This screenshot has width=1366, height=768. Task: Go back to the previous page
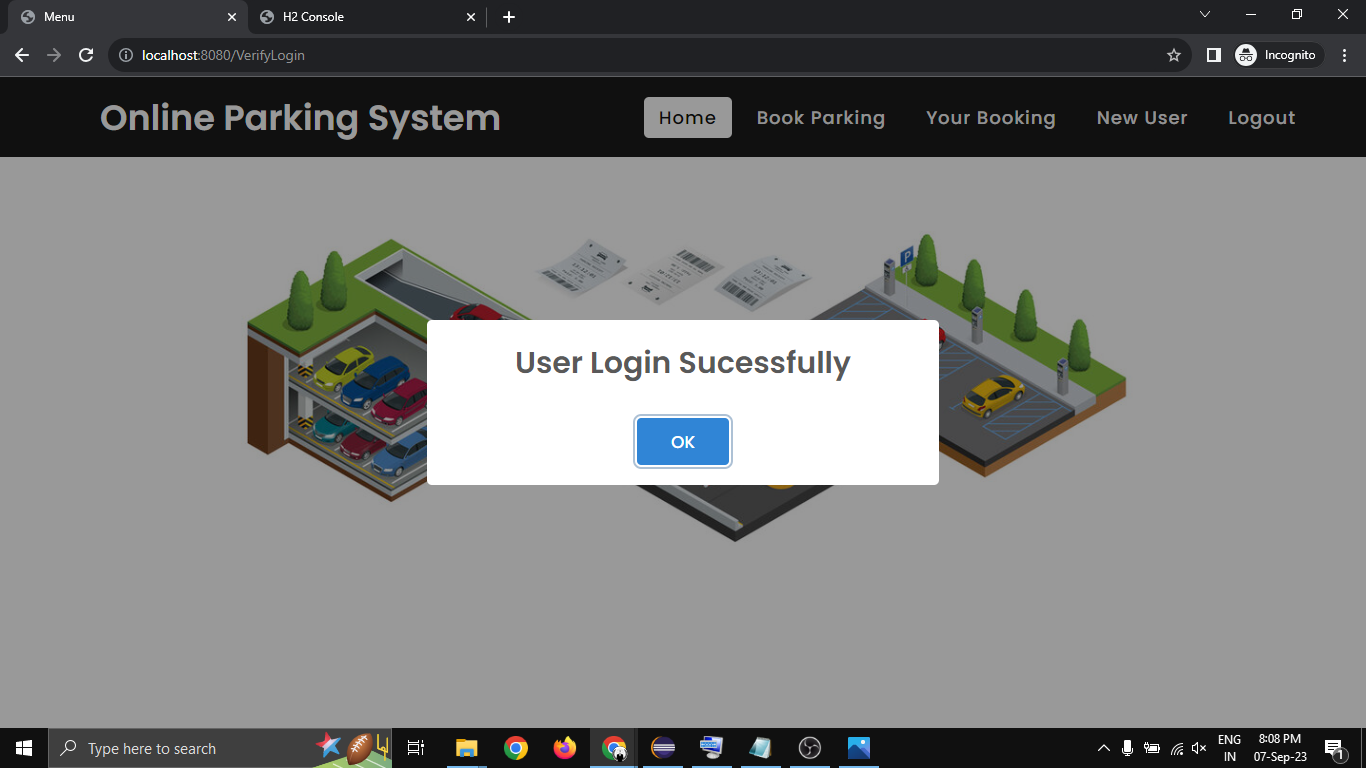point(22,55)
